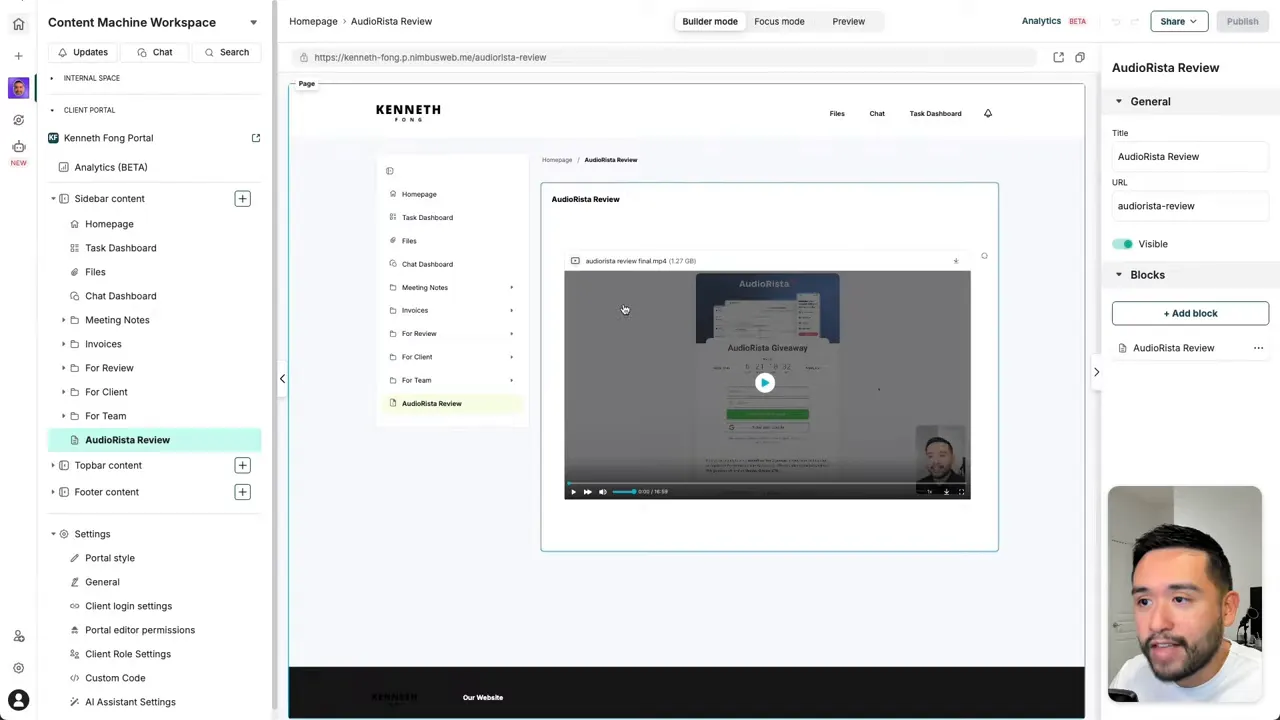Copy the page link icon above the canvas

pos(1079,57)
